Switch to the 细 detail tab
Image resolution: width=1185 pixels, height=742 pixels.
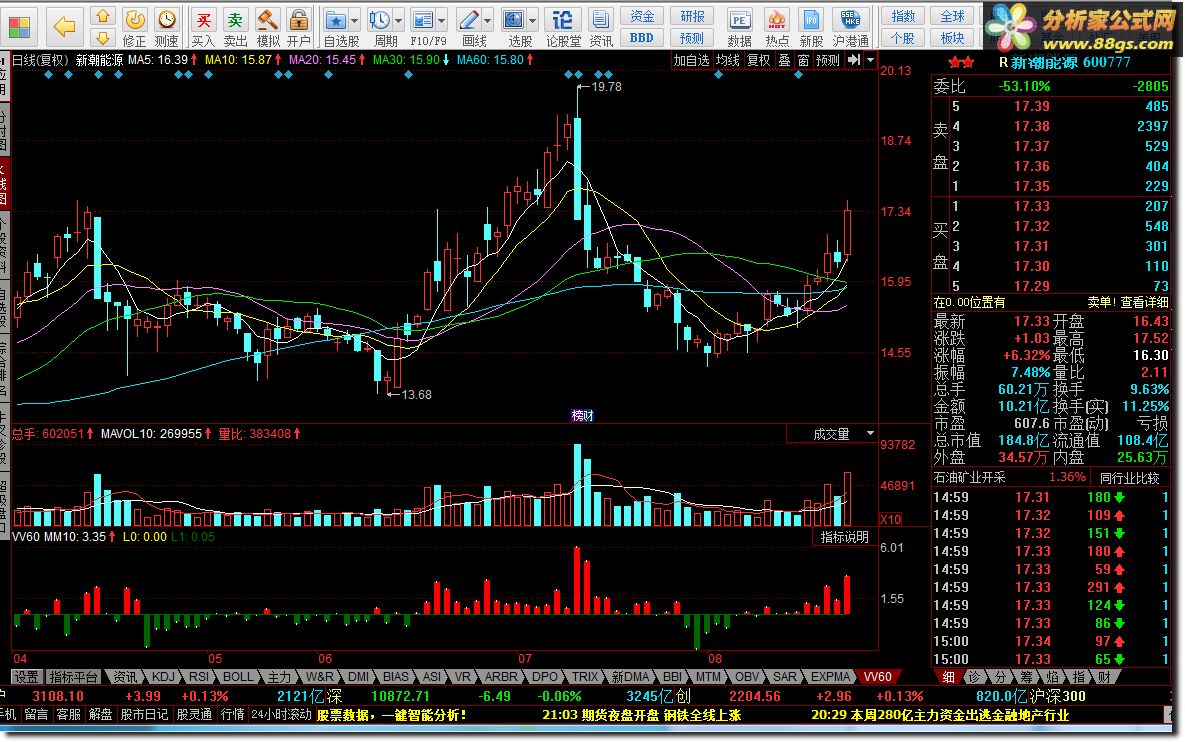coord(948,677)
